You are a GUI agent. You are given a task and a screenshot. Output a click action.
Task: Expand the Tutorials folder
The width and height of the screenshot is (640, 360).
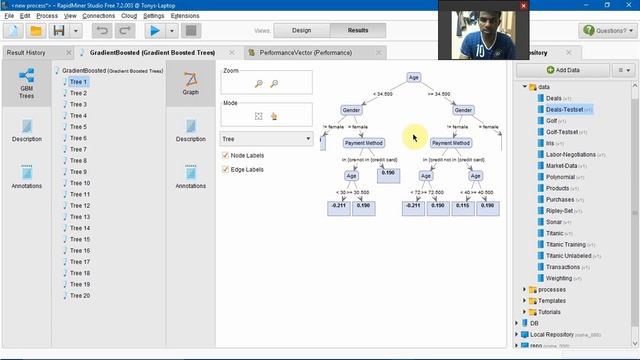point(524,312)
